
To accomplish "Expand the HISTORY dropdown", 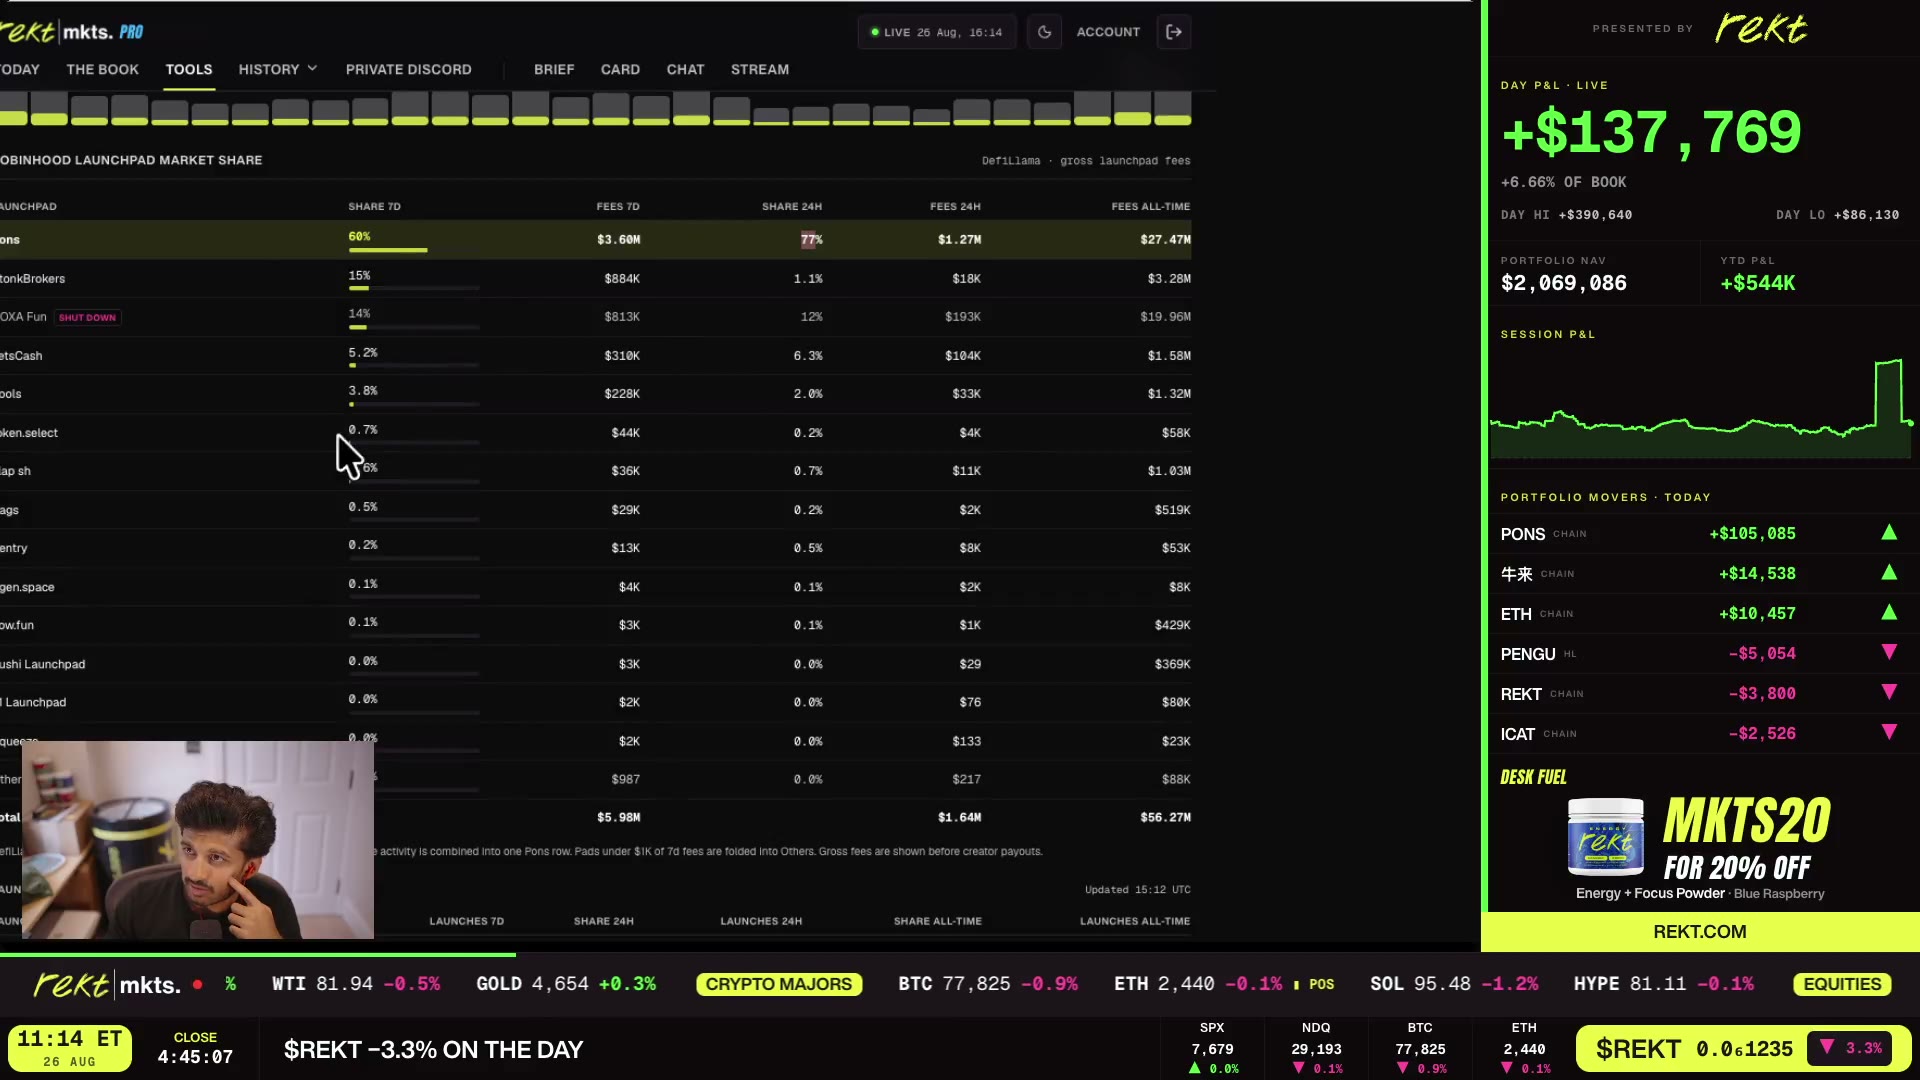I will pyautogui.click(x=278, y=69).
